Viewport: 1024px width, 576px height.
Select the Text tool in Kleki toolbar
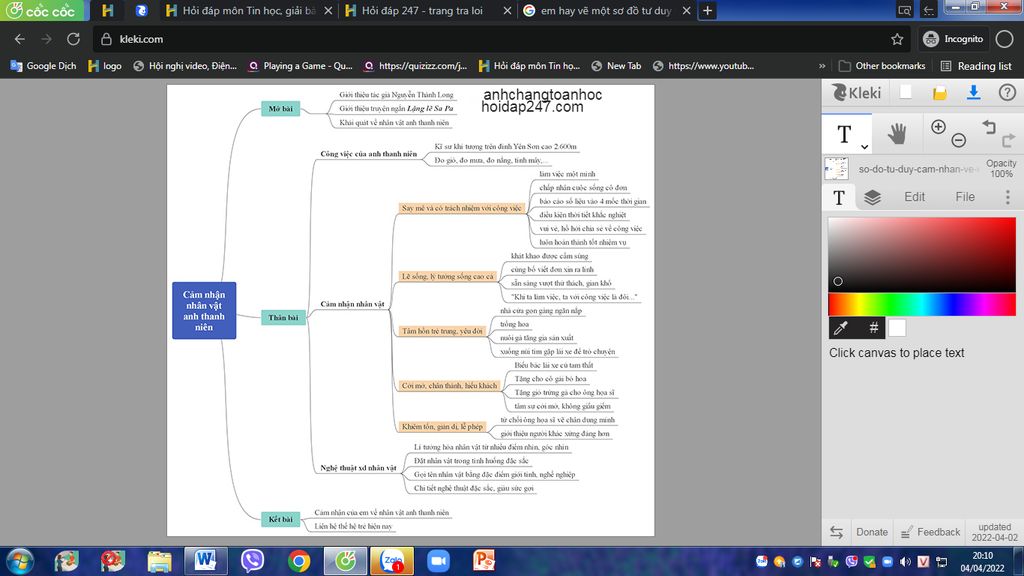click(843, 134)
